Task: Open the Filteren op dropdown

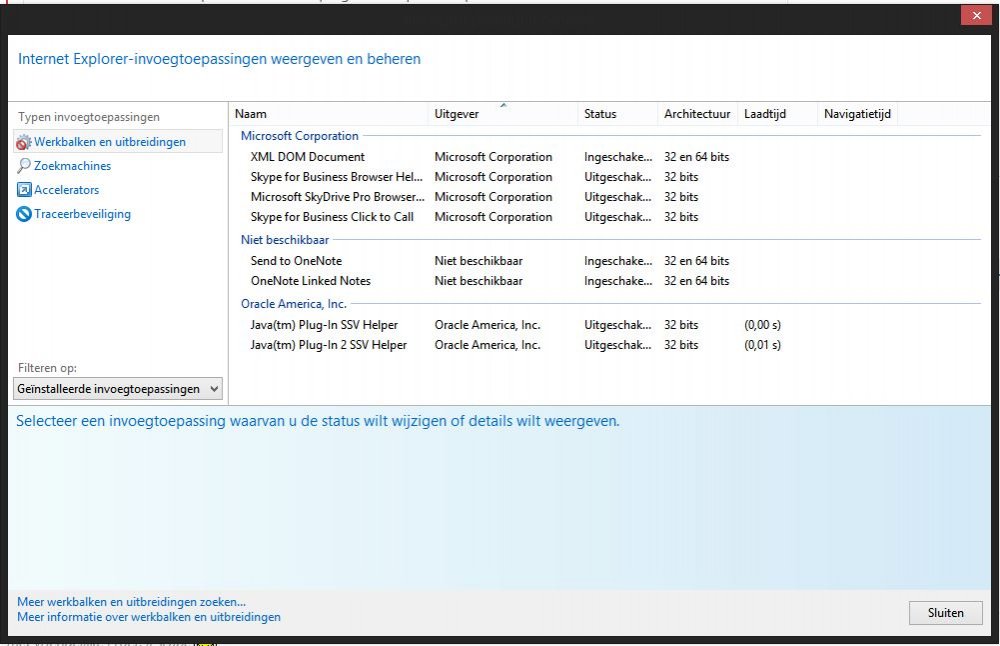Action: click(x=119, y=388)
